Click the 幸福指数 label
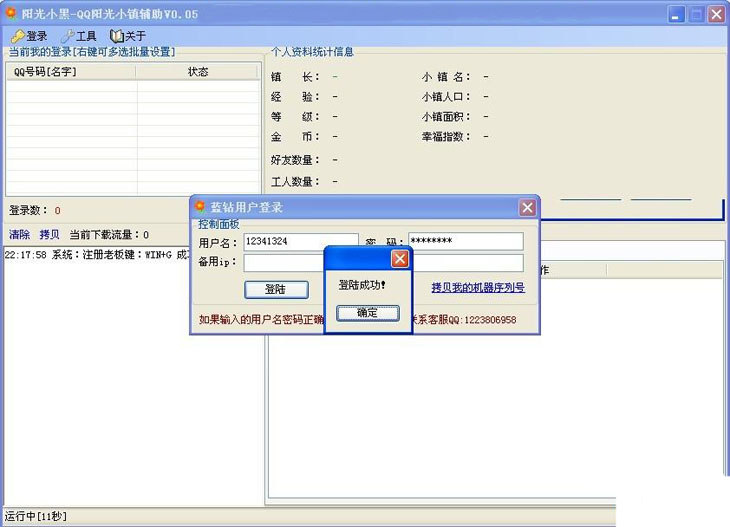The height and width of the screenshot is (527, 730). click(x=446, y=137)
